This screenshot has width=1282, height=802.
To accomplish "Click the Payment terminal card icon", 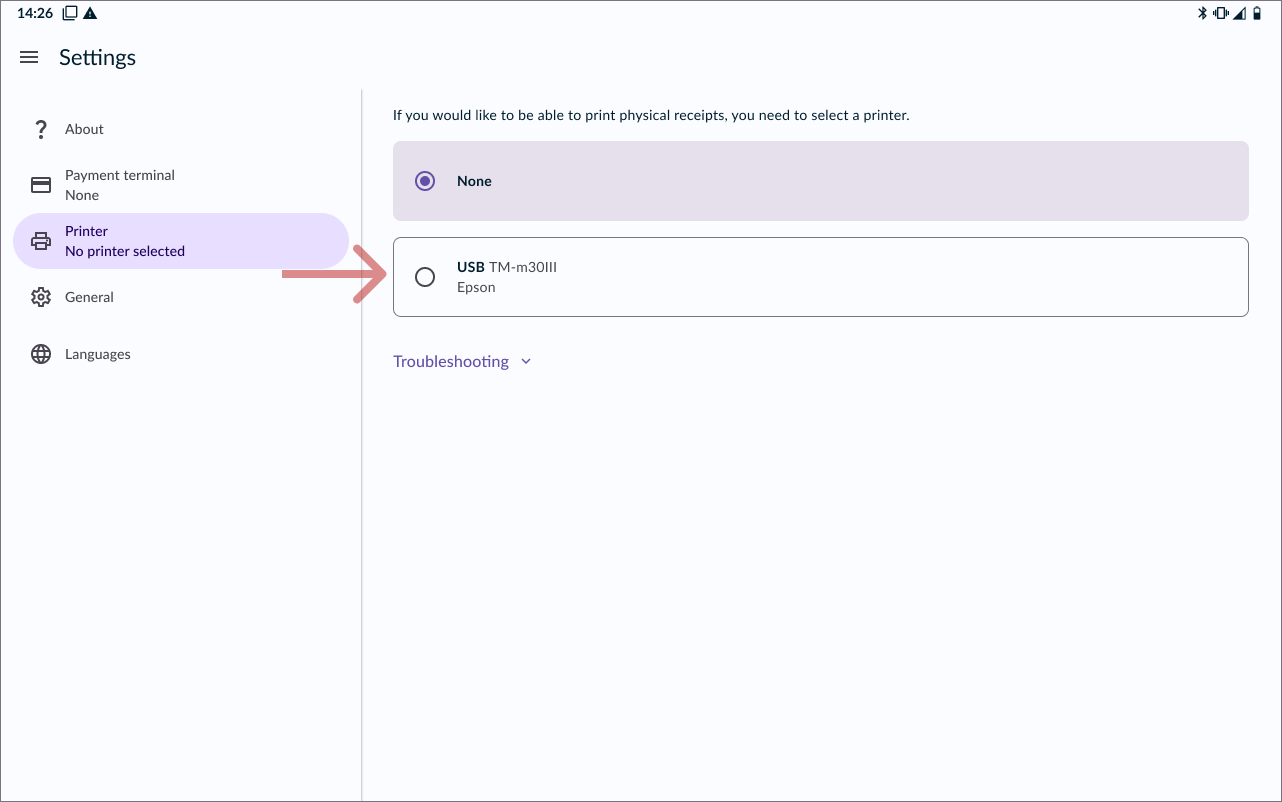I will [41, 185].
